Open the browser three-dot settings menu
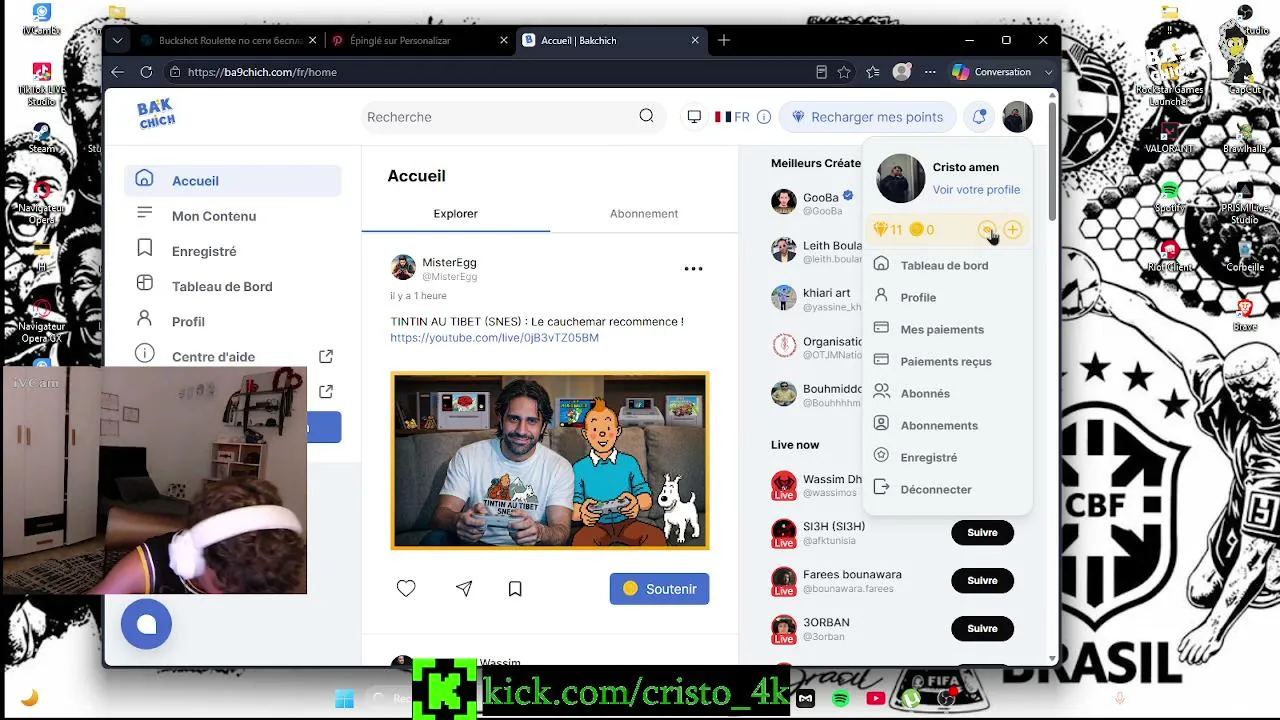The image size is (1280, 720). (930, 72)
